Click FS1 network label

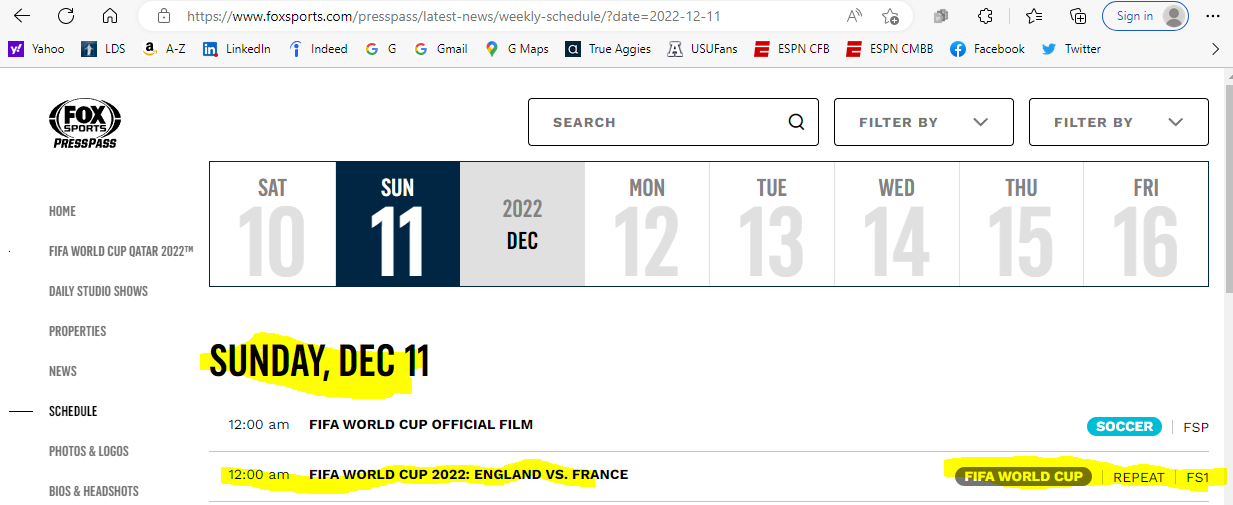point(1197,477)
